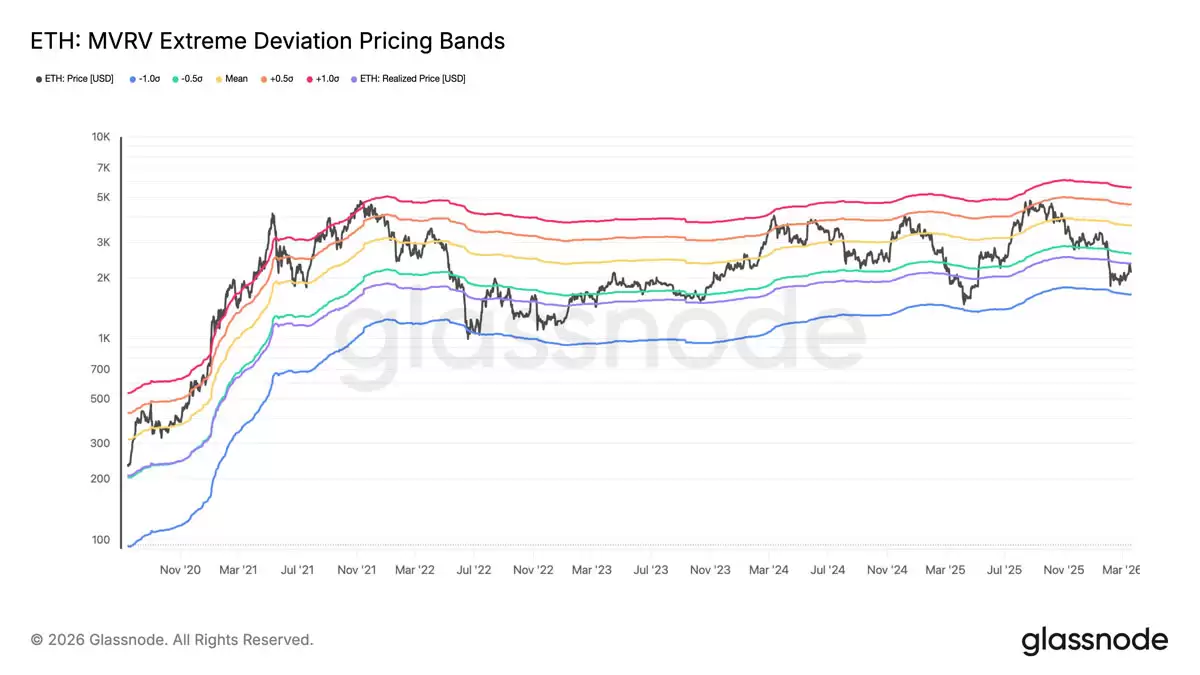Viewport: 1200px width, 675px height.
Task: Click the glassnode logo at bottom right
Action: (x=1094, y=640)
